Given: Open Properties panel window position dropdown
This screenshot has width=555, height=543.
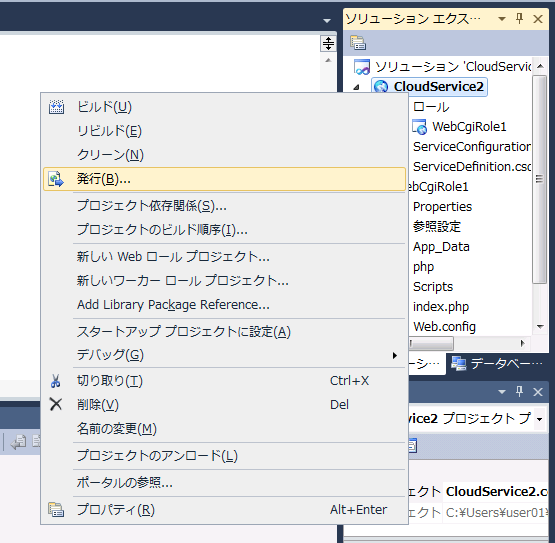Looking at the screenshot, I should [502, 392].
